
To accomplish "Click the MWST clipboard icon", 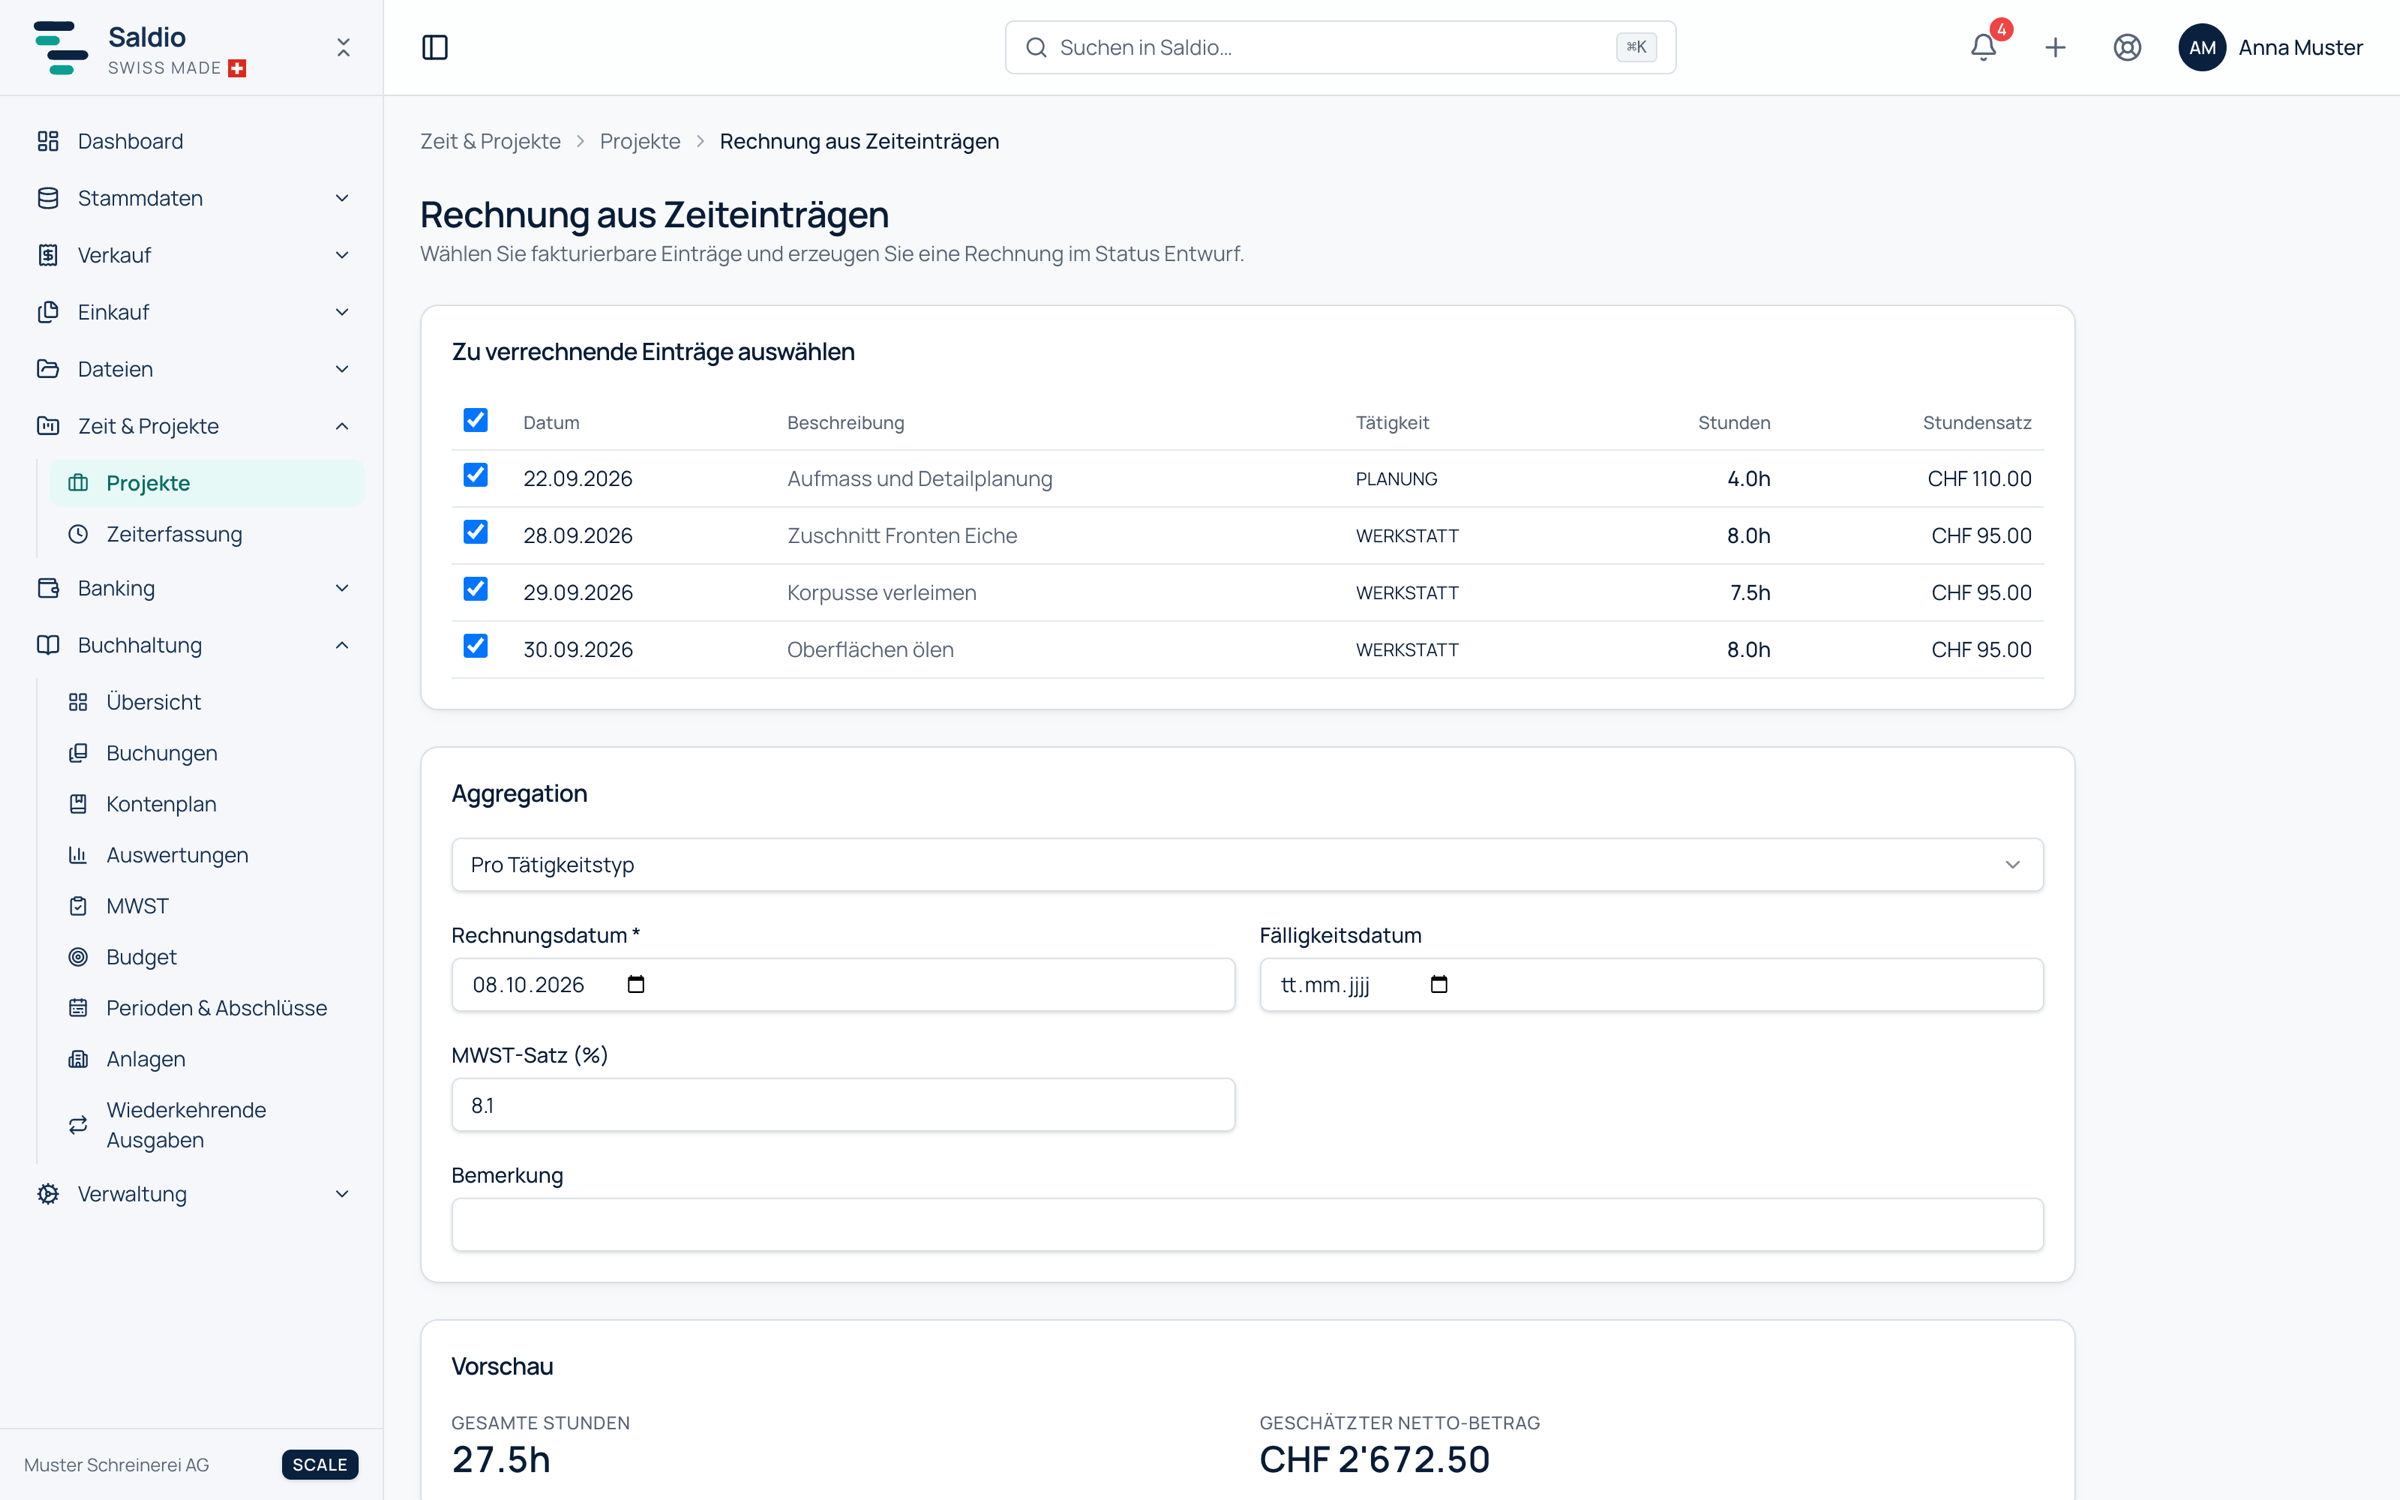I will tap(78, 906).
